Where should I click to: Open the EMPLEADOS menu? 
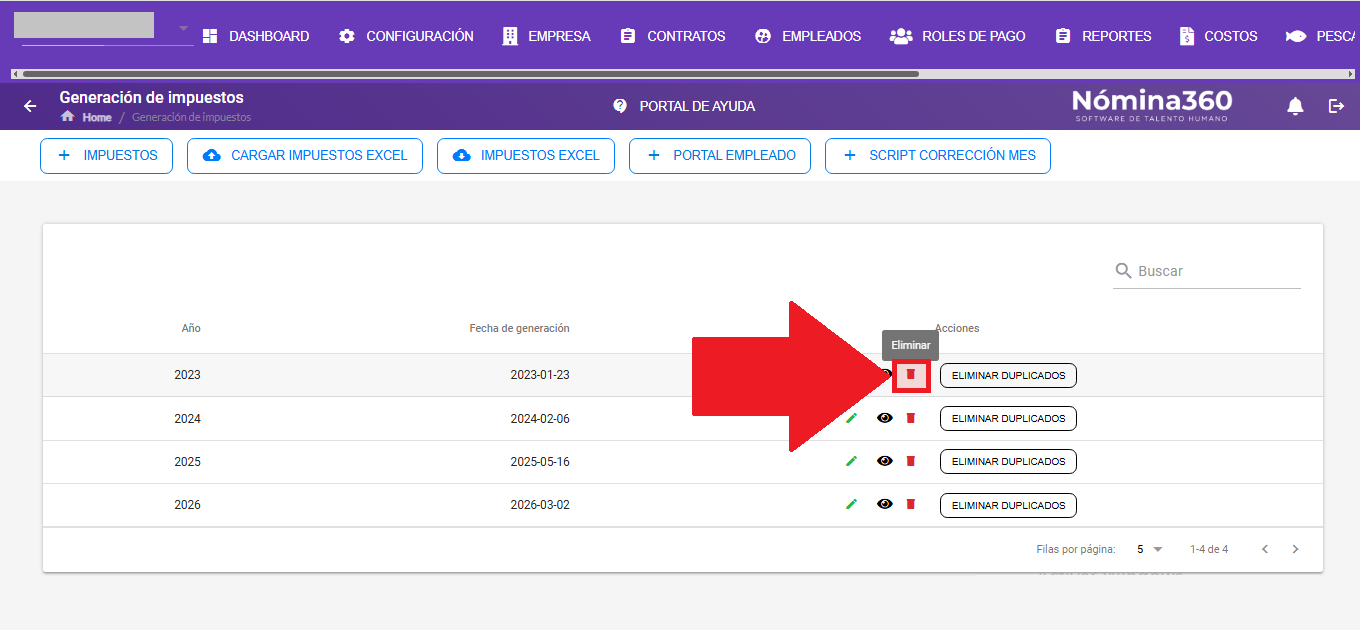click(x=807, y=36)
